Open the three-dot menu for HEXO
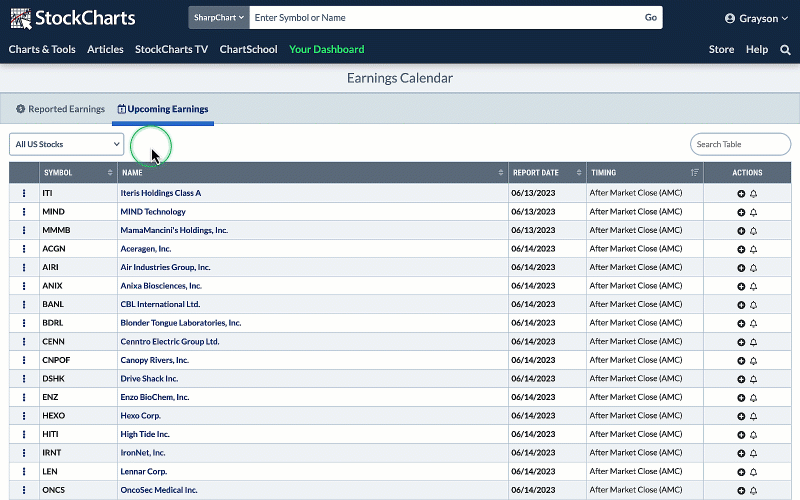This screenshot has height=500, width=800. pos(24,416)
